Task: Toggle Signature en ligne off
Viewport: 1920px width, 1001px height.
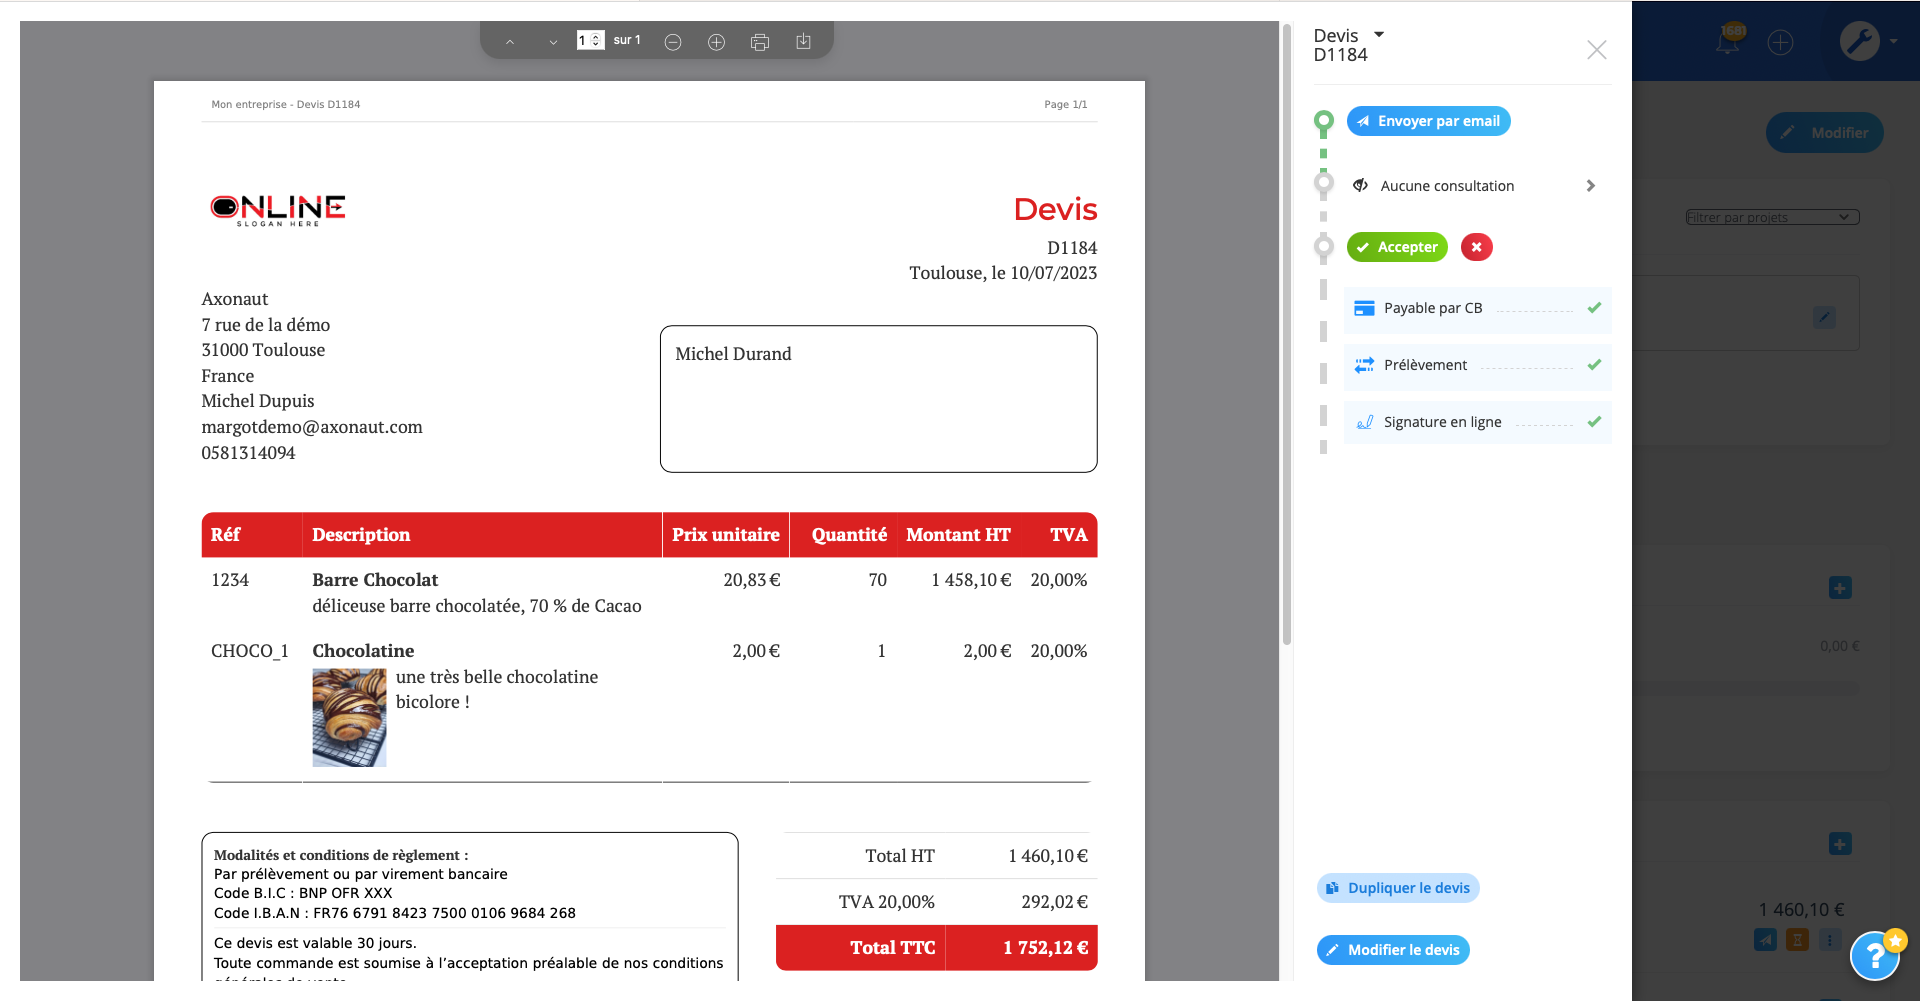Action: [x=1594, y=421]
